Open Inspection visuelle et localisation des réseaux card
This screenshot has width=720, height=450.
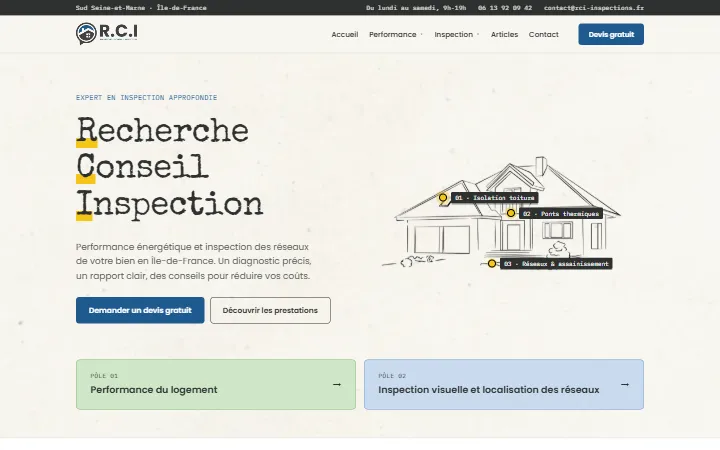pyautogui.click(x=504, y=384)
